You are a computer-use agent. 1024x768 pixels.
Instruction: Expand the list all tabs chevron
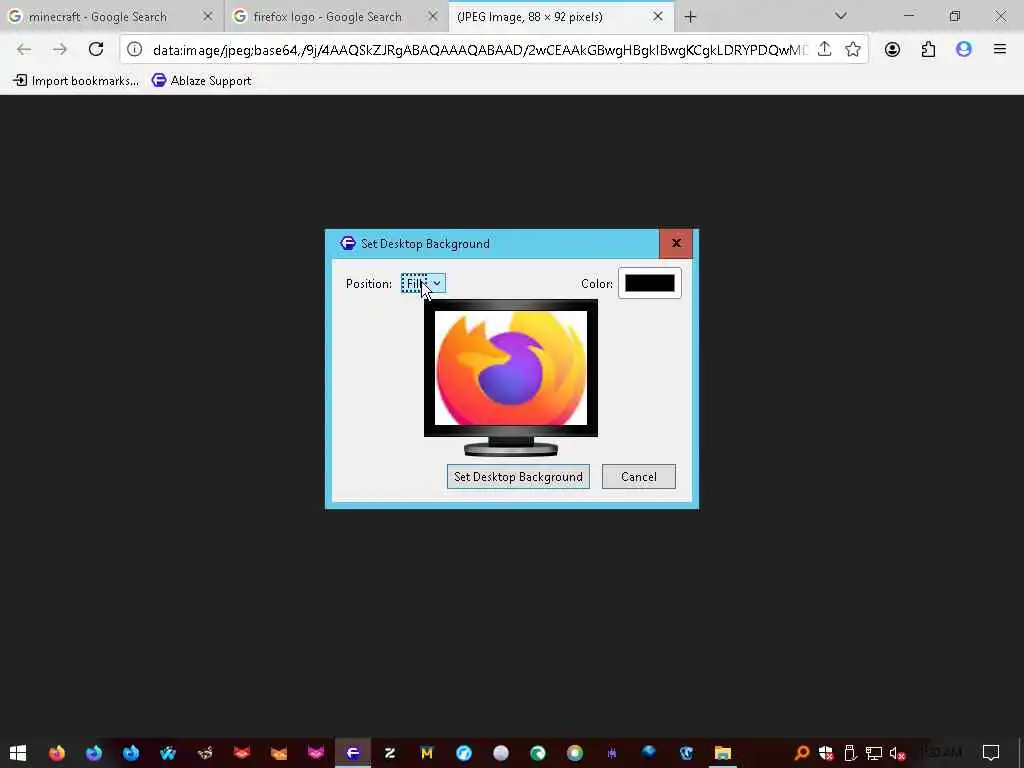(x=840, y=16)
